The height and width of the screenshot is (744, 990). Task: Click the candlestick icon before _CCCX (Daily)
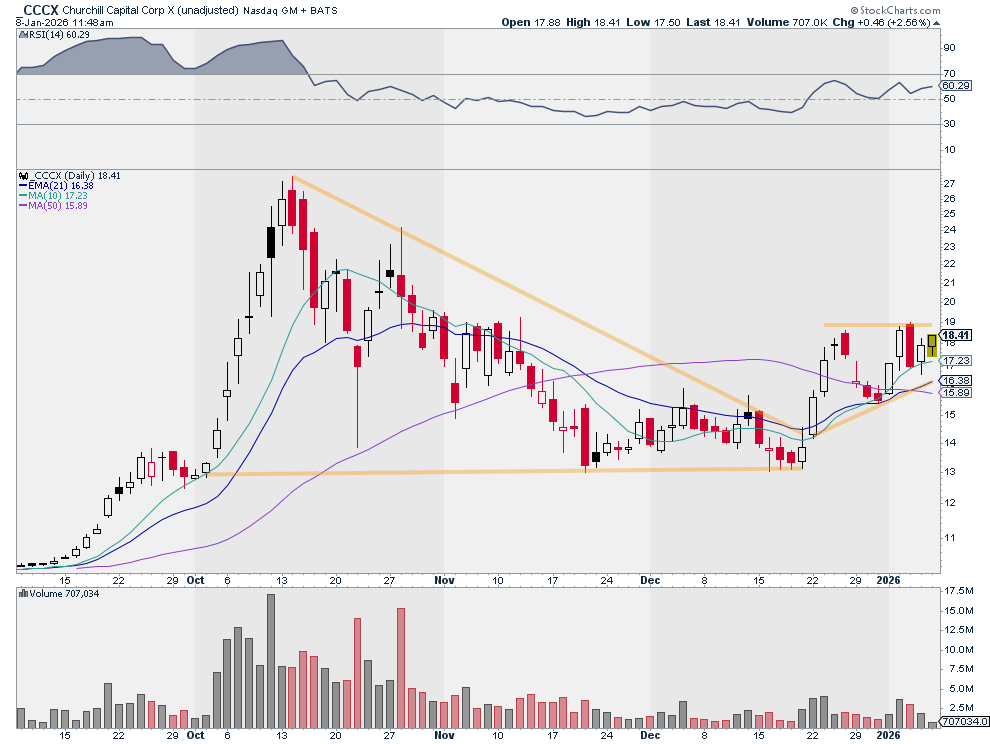(24, 176)
